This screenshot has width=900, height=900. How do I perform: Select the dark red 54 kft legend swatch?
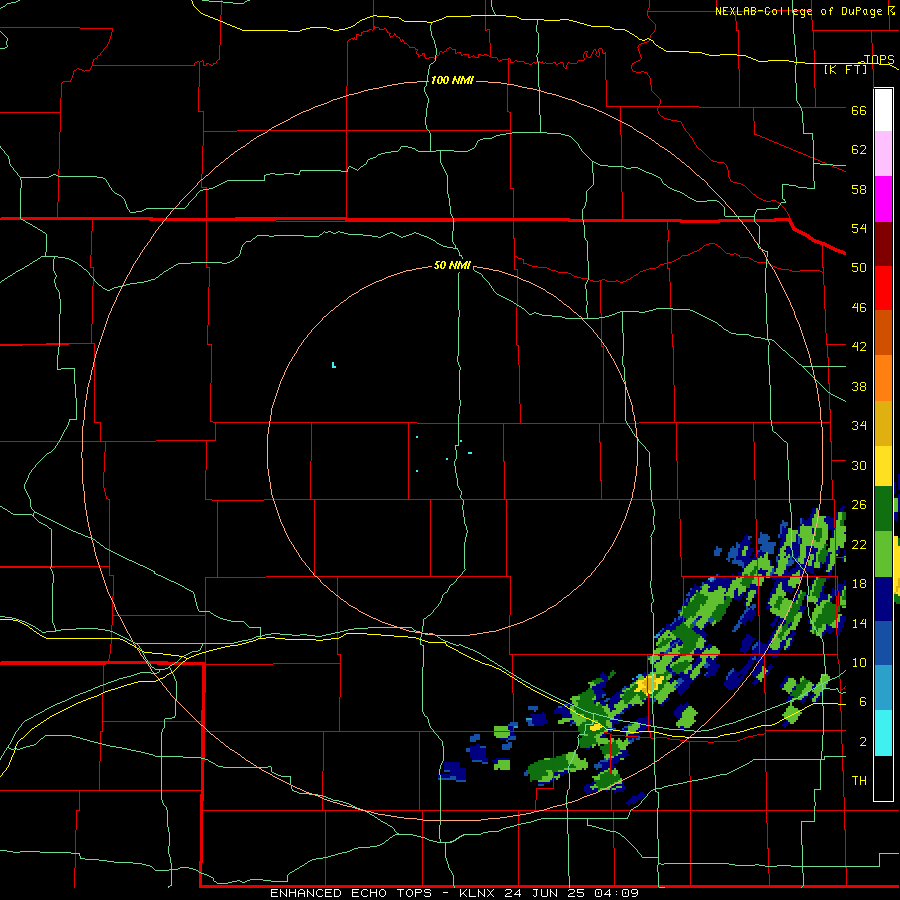click(883, 243)
